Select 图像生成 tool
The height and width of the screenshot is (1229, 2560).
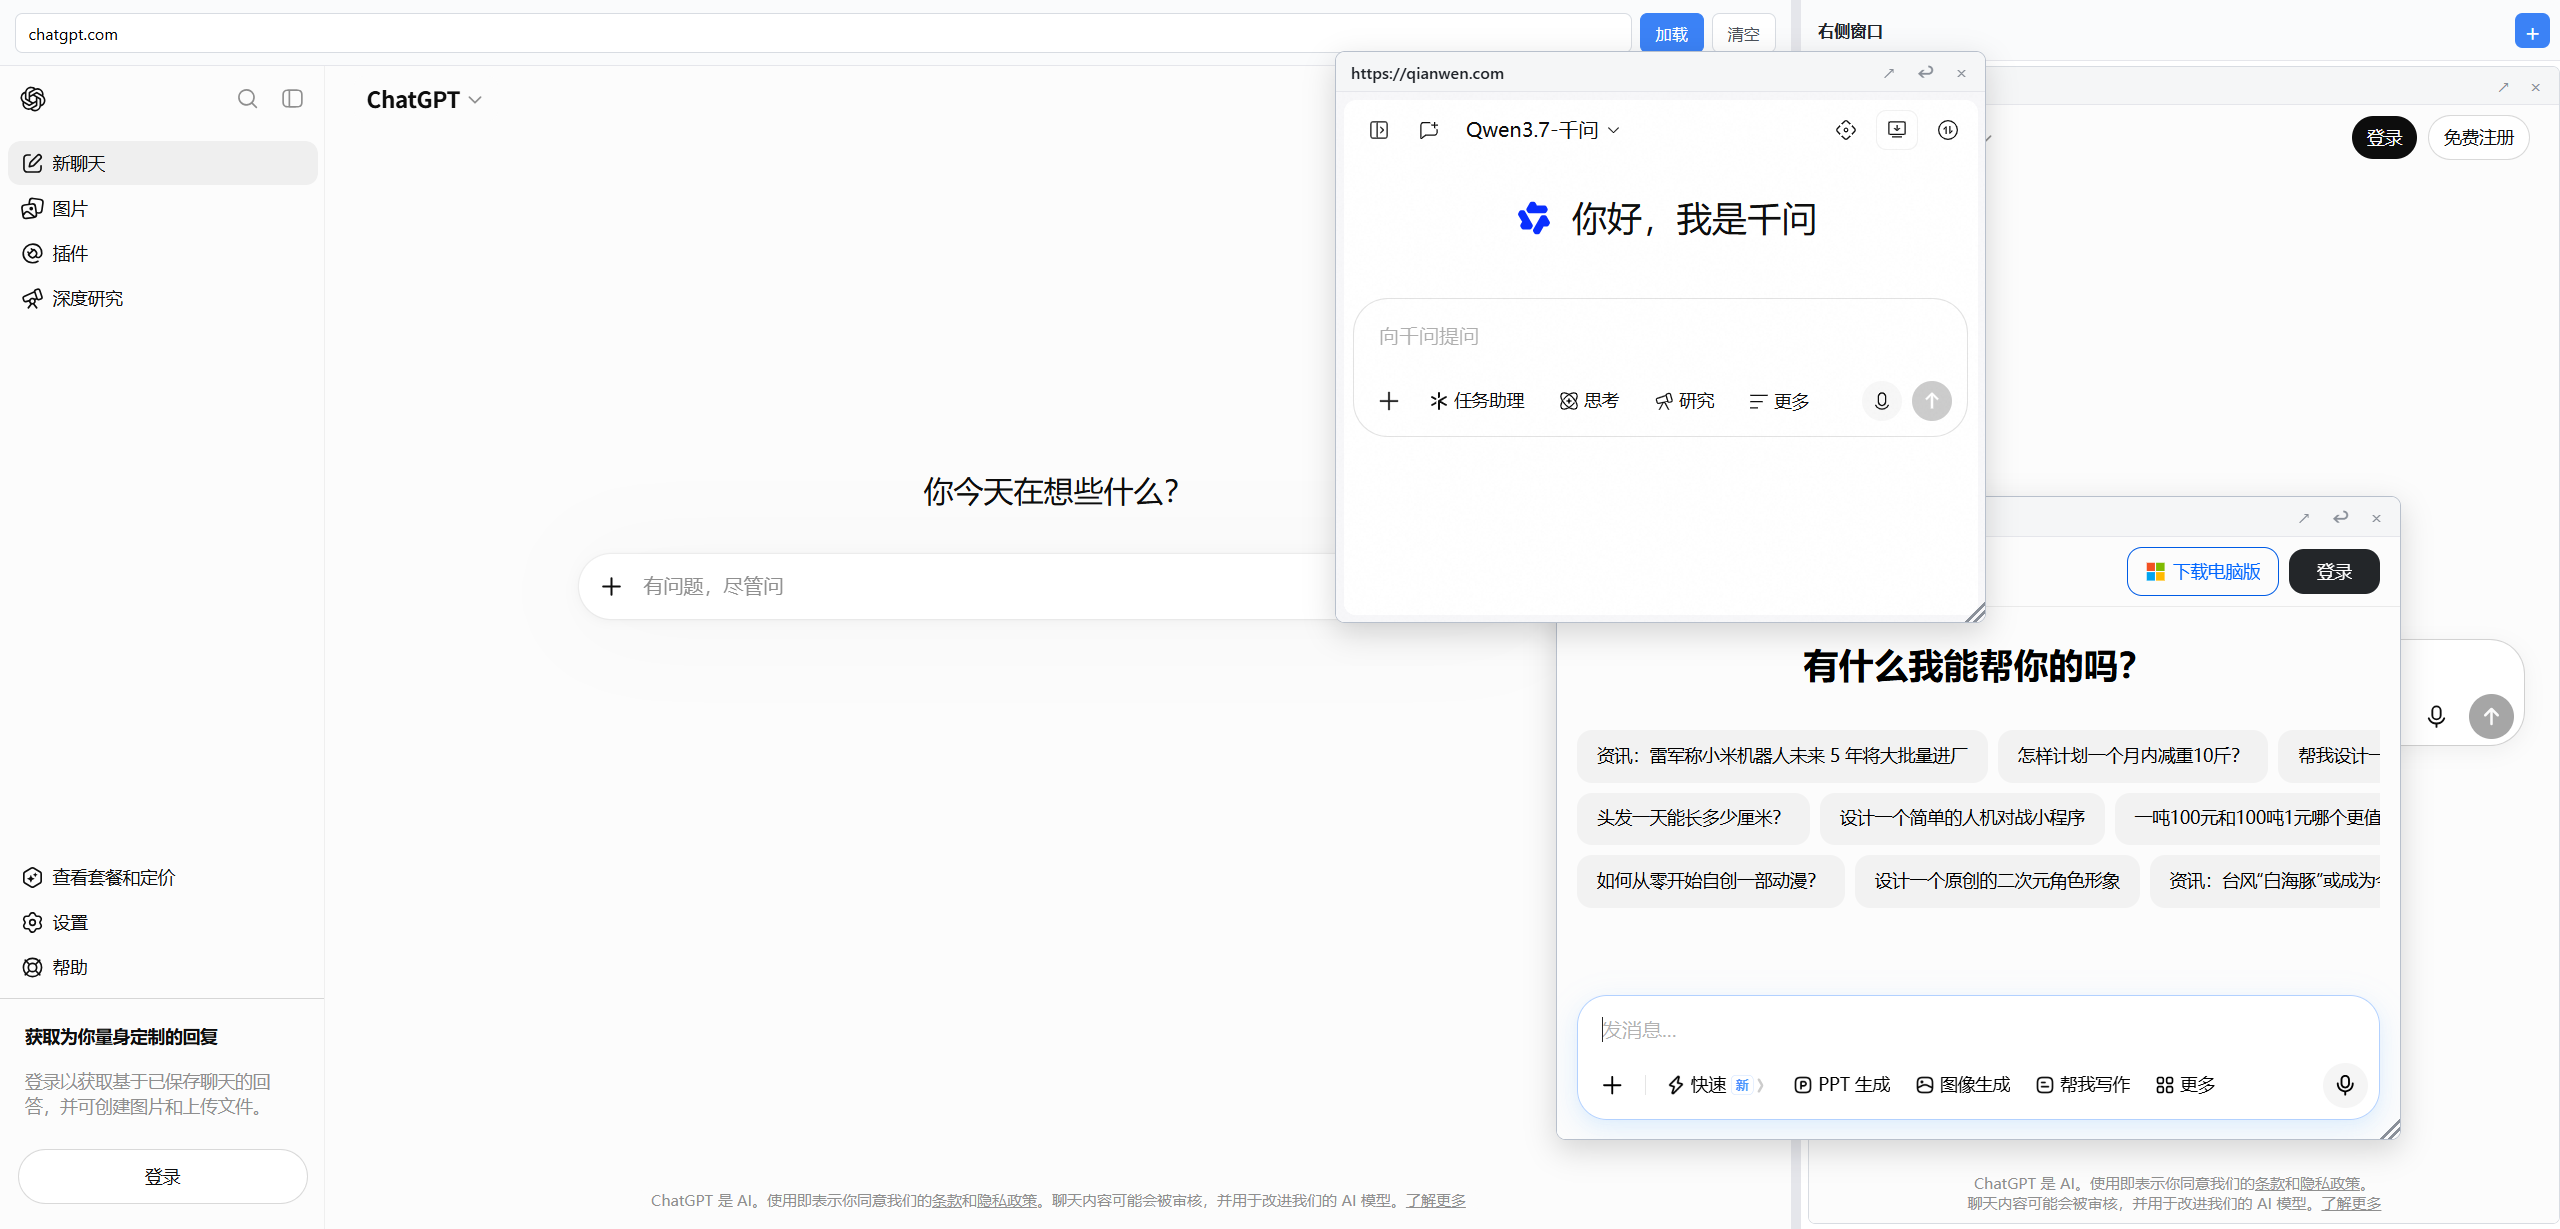pyautogui.click(x=1963, y=1085)
